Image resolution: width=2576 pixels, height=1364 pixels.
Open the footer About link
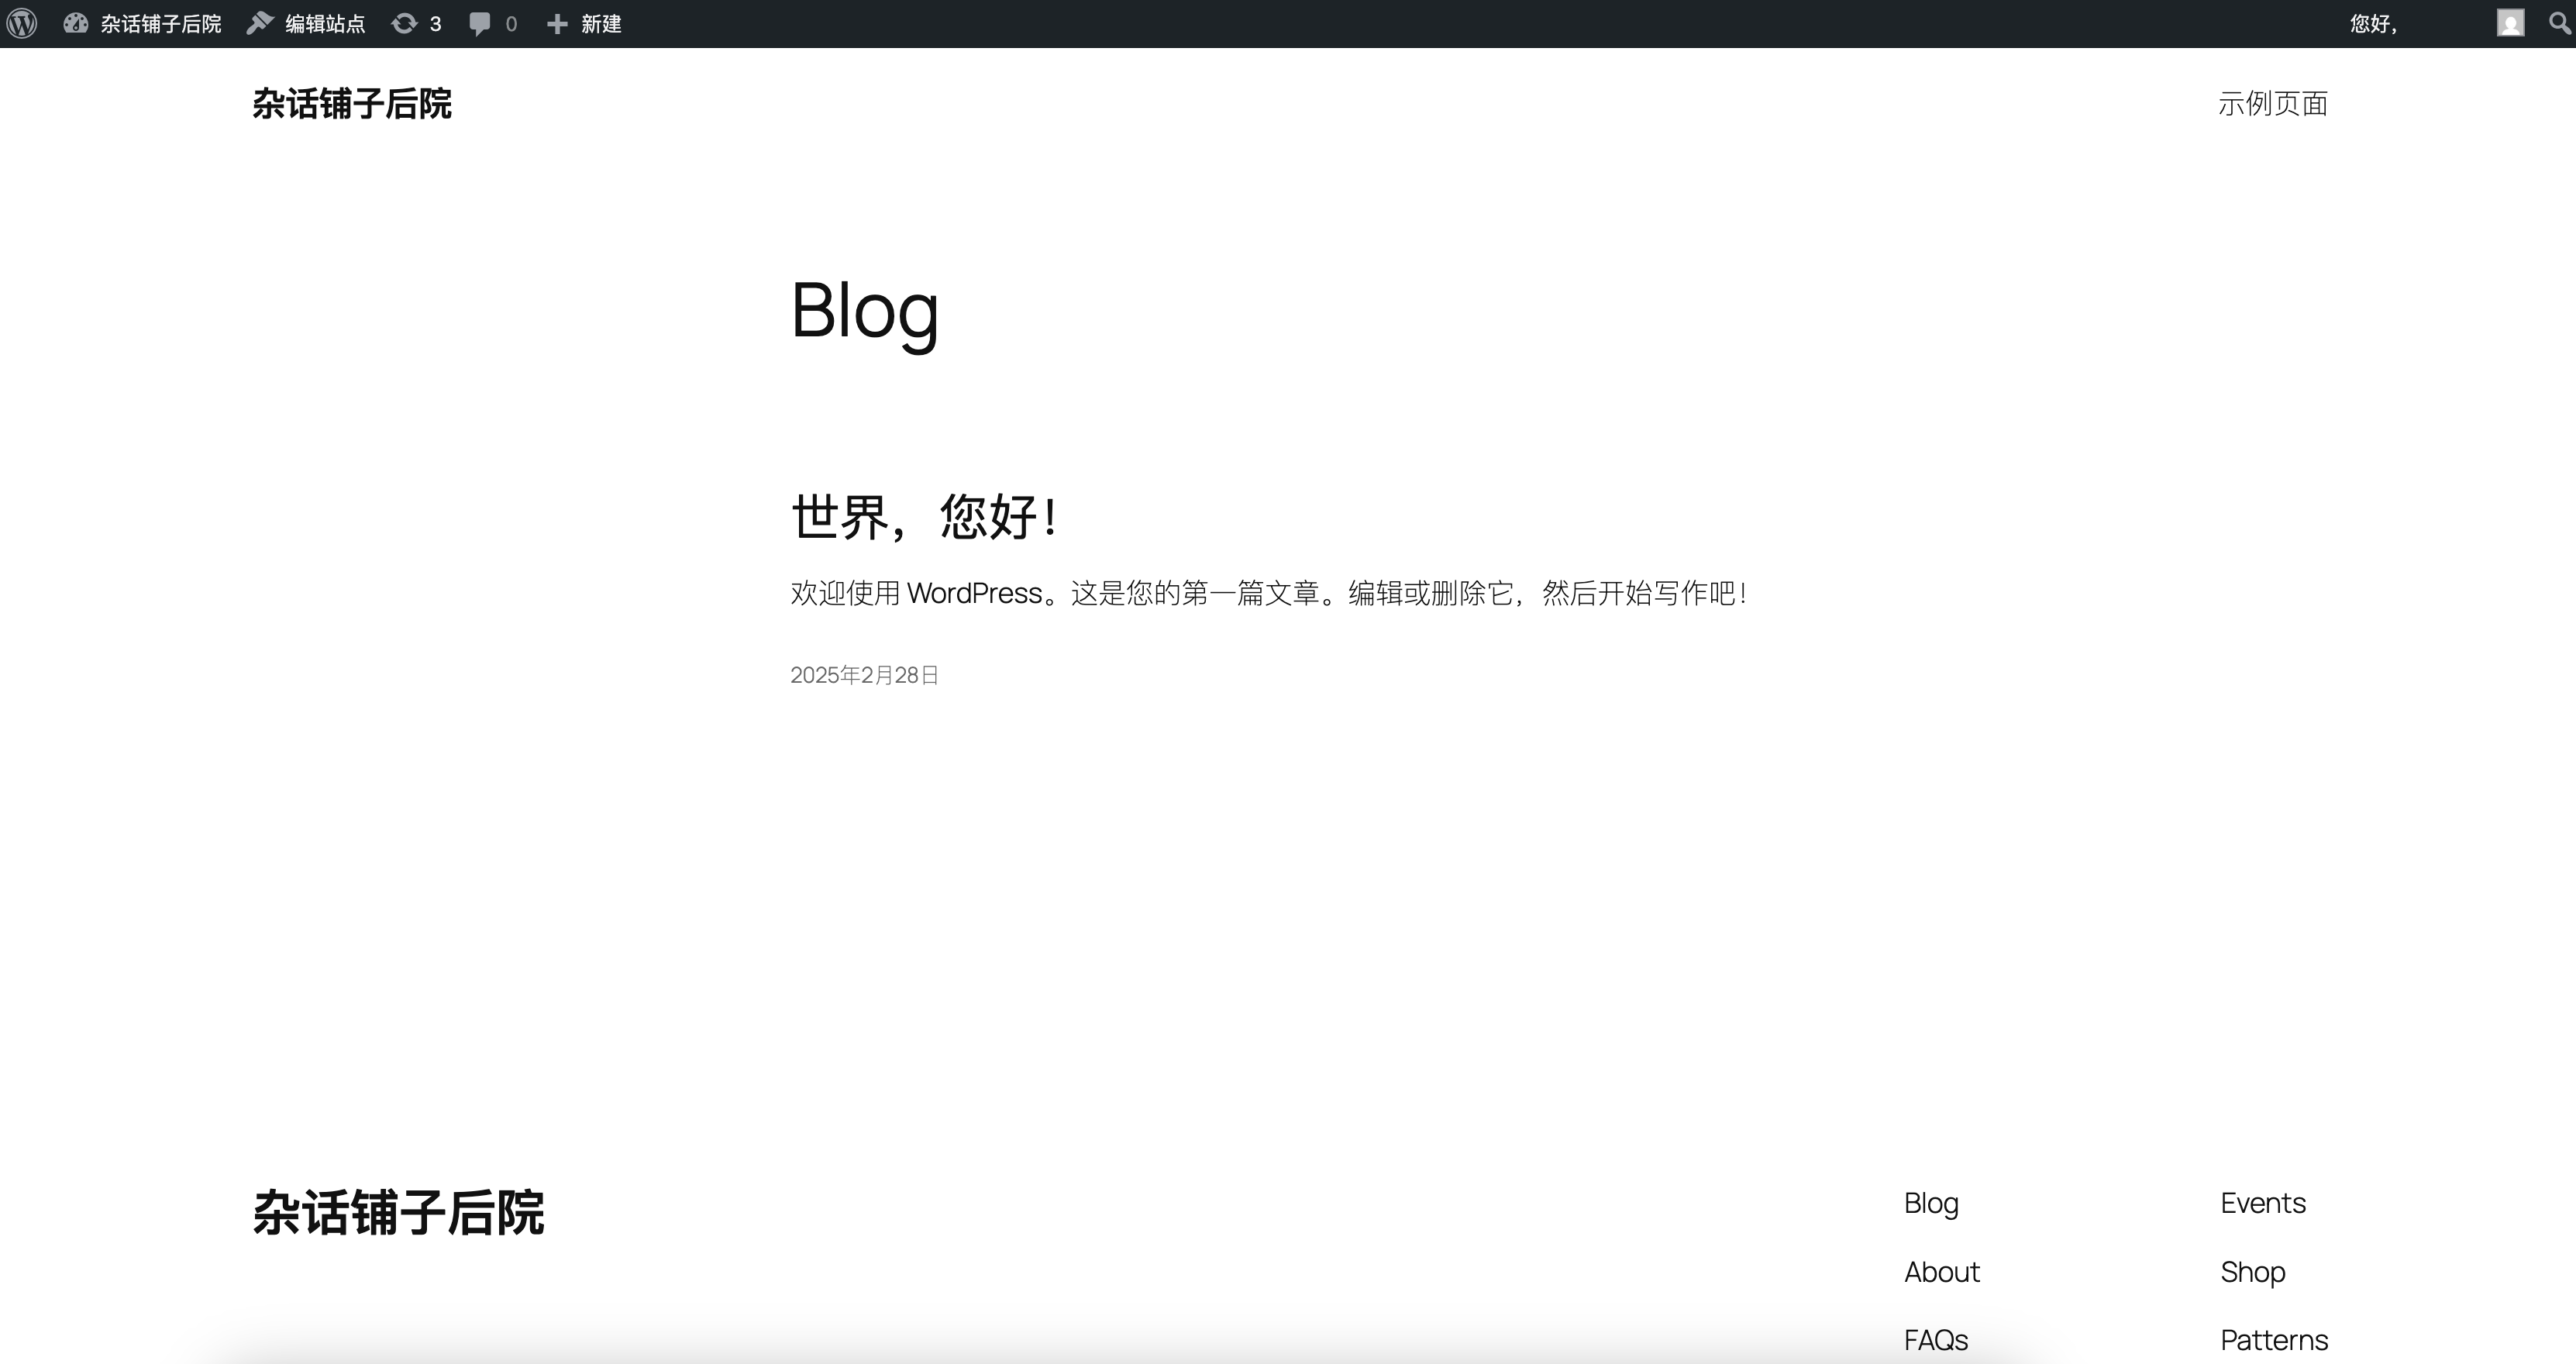pos(1941,1272)
